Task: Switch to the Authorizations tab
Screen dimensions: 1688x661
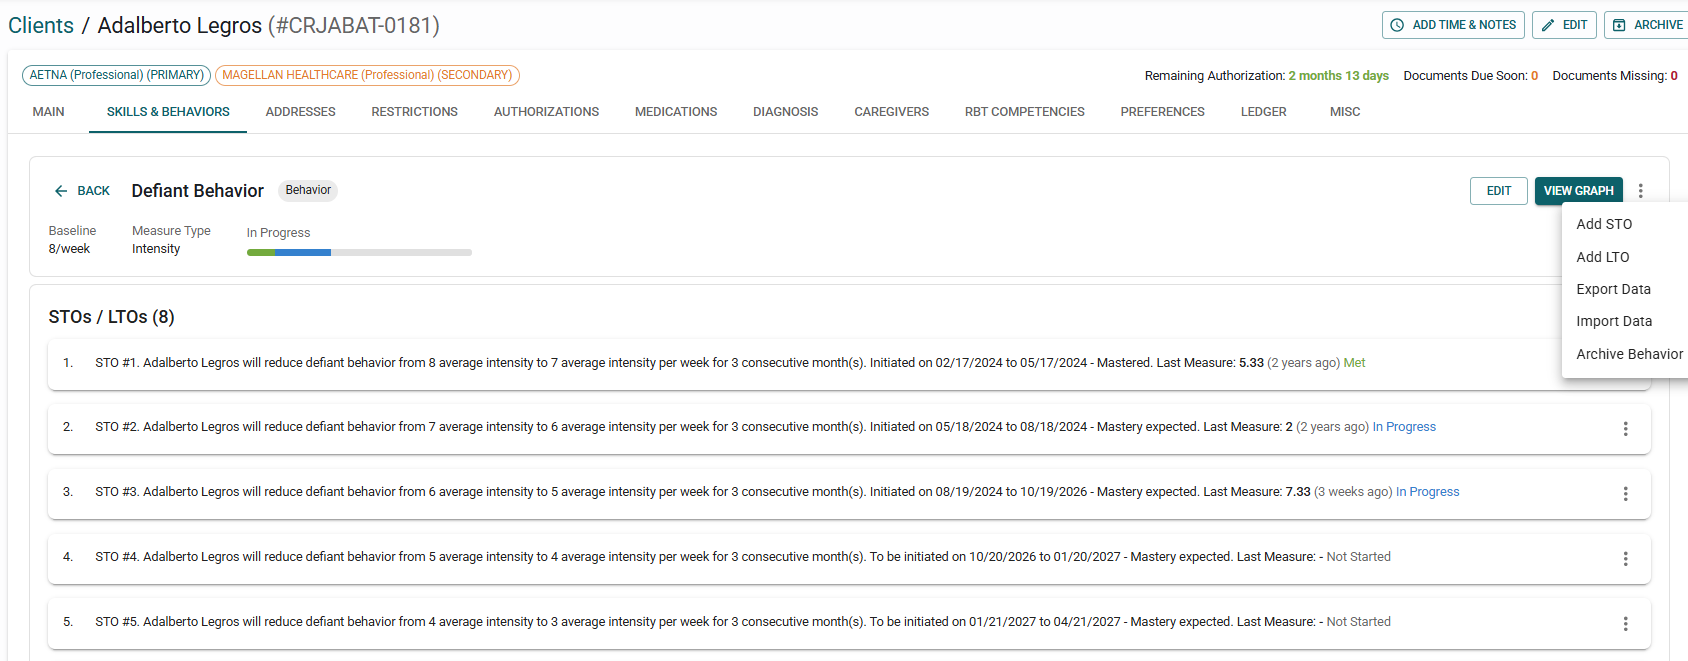Action: point(546,112)
